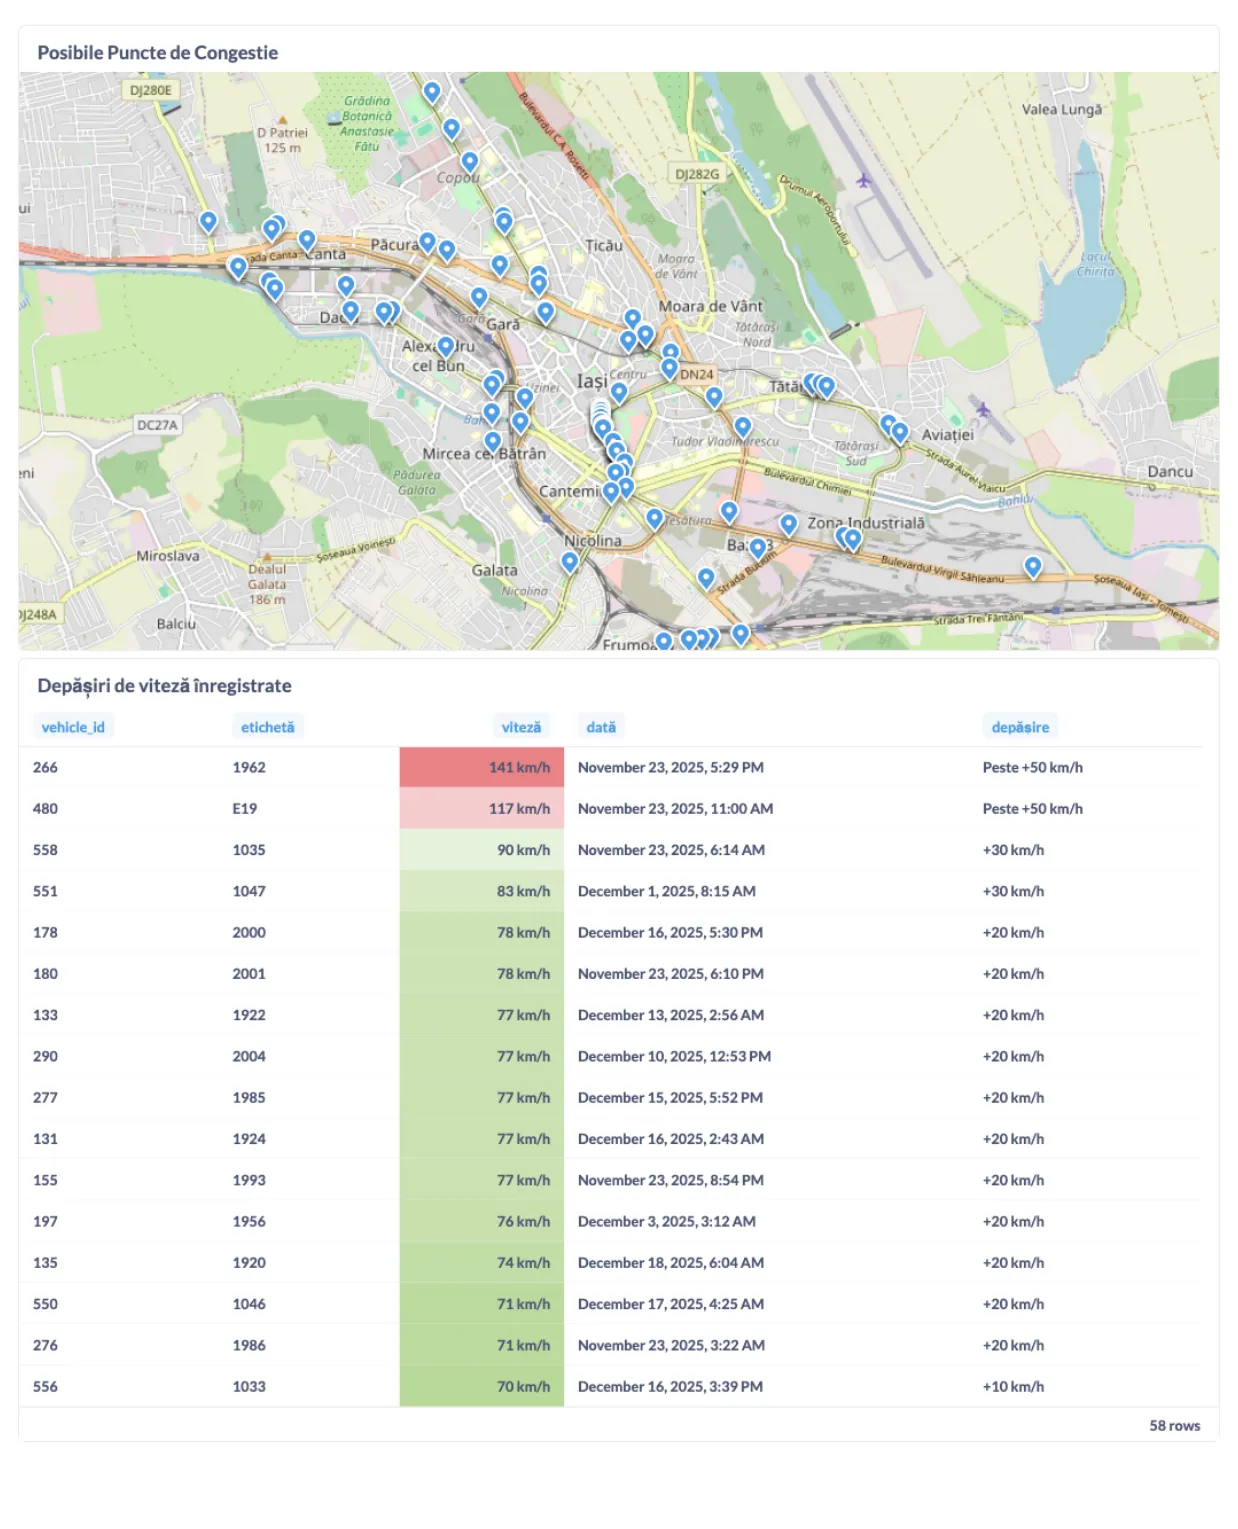Sort table by etichetă column header
The width and height of the screenshot is (1238, 1529).
point(268,727)
